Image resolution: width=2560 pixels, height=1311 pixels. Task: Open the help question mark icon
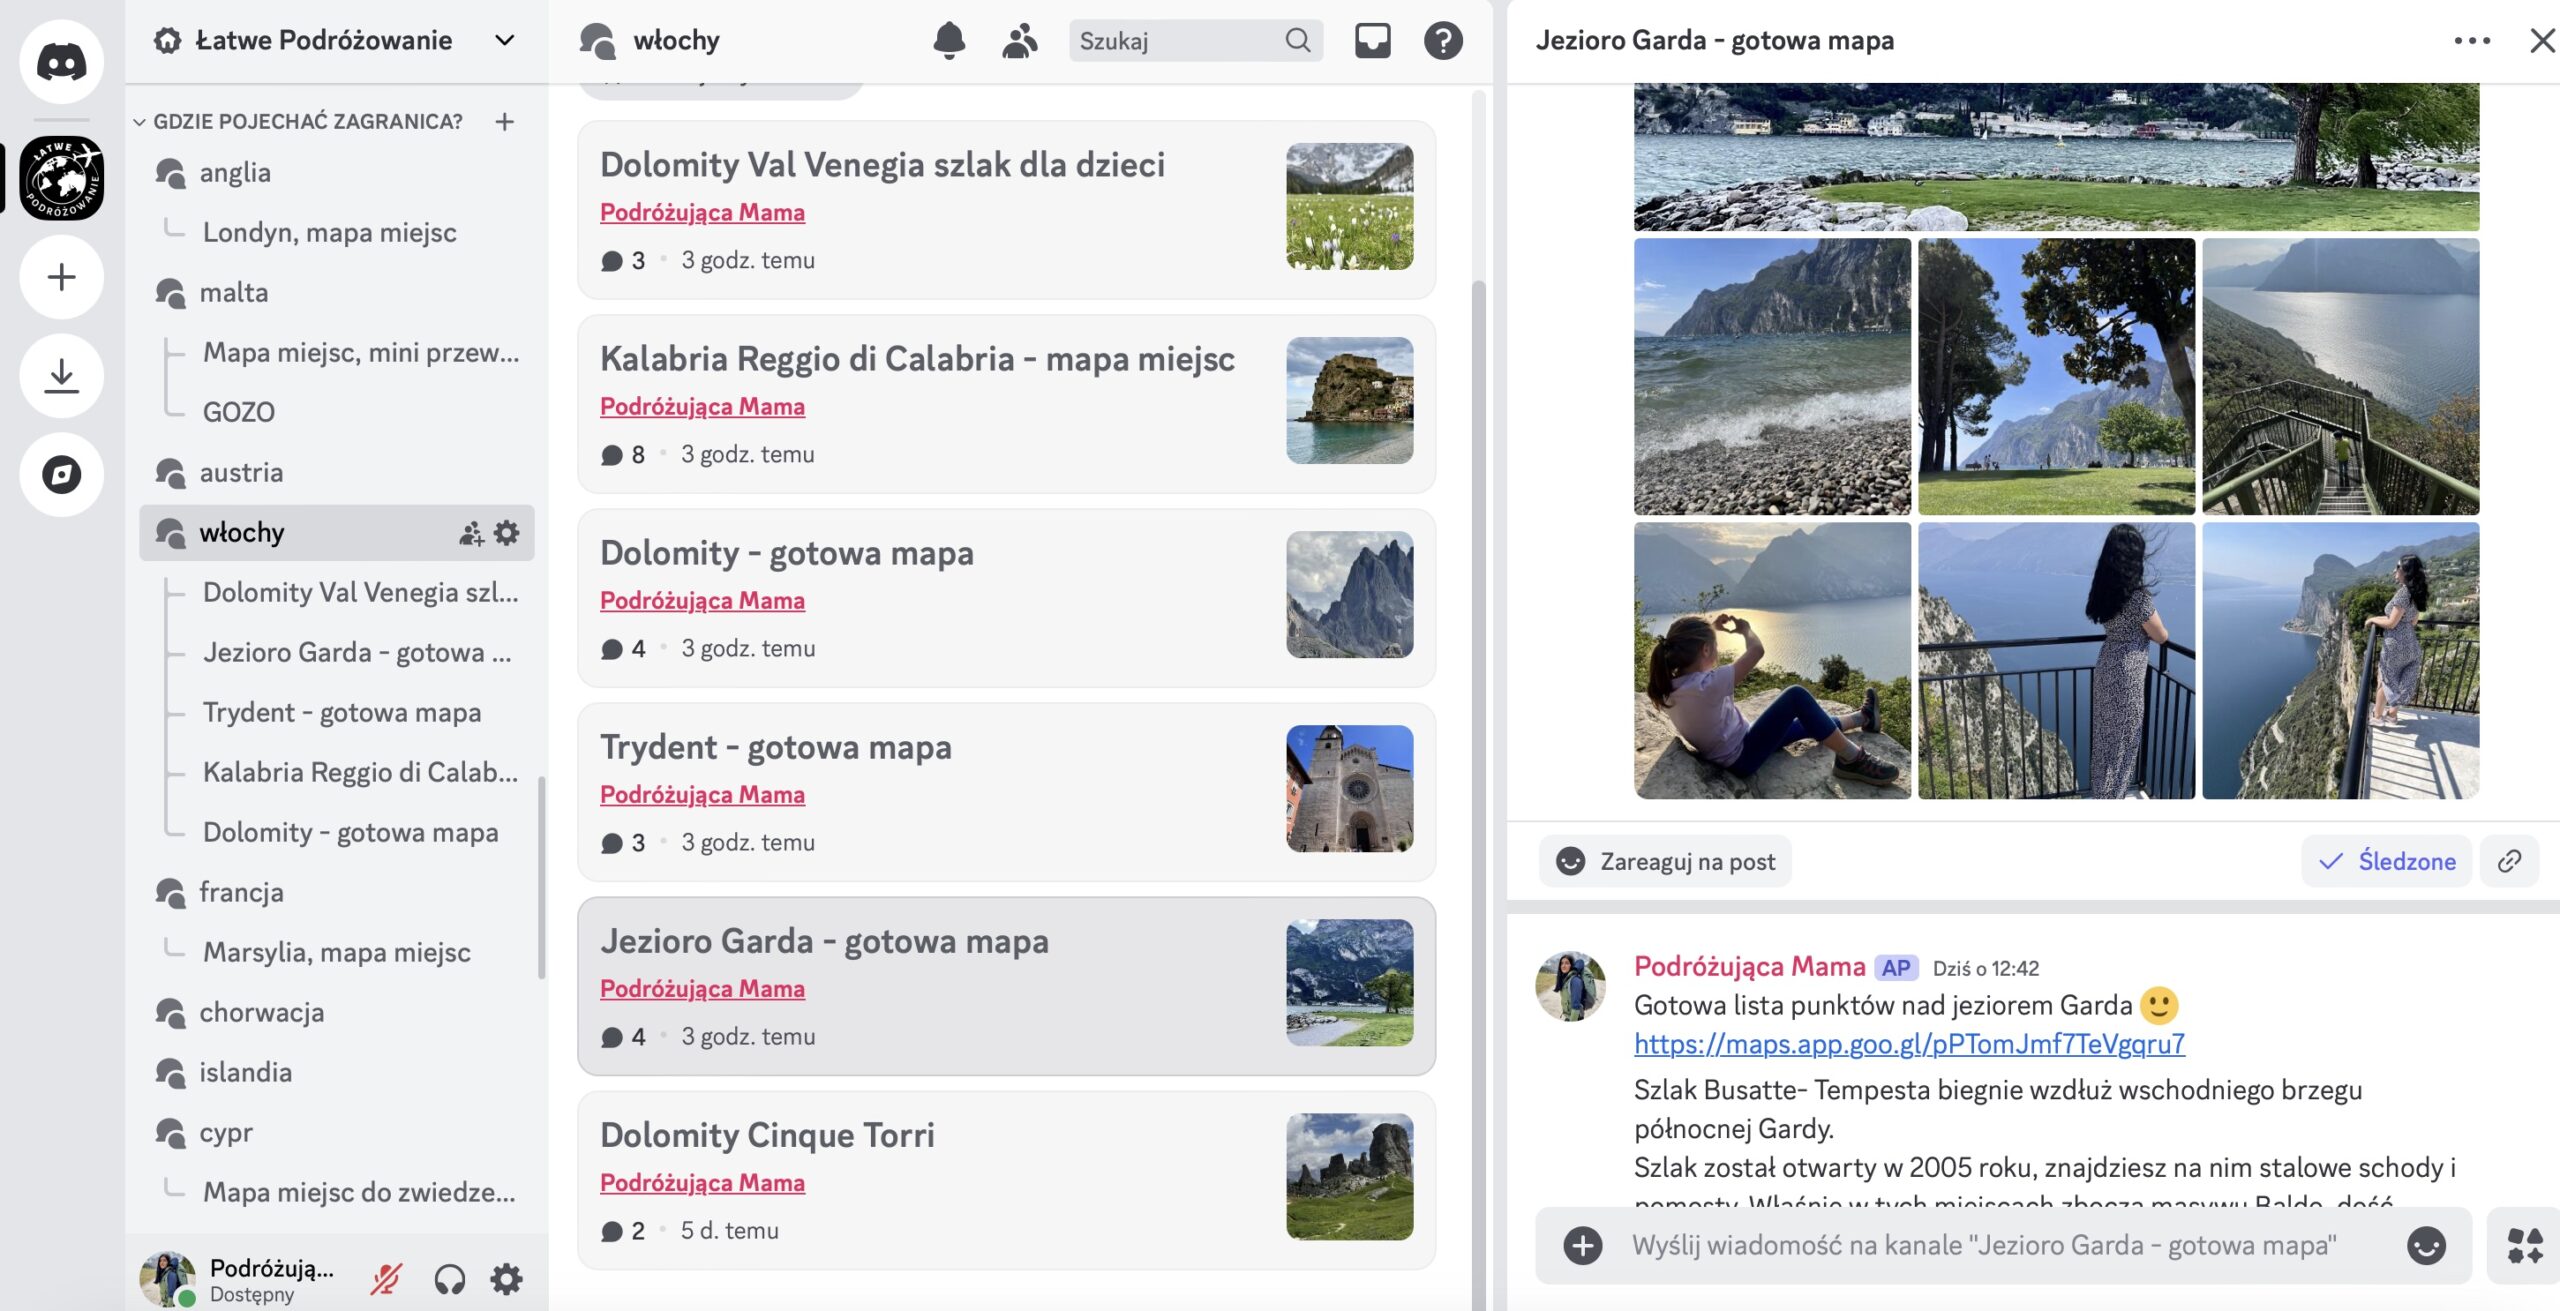coord(1443,41)
